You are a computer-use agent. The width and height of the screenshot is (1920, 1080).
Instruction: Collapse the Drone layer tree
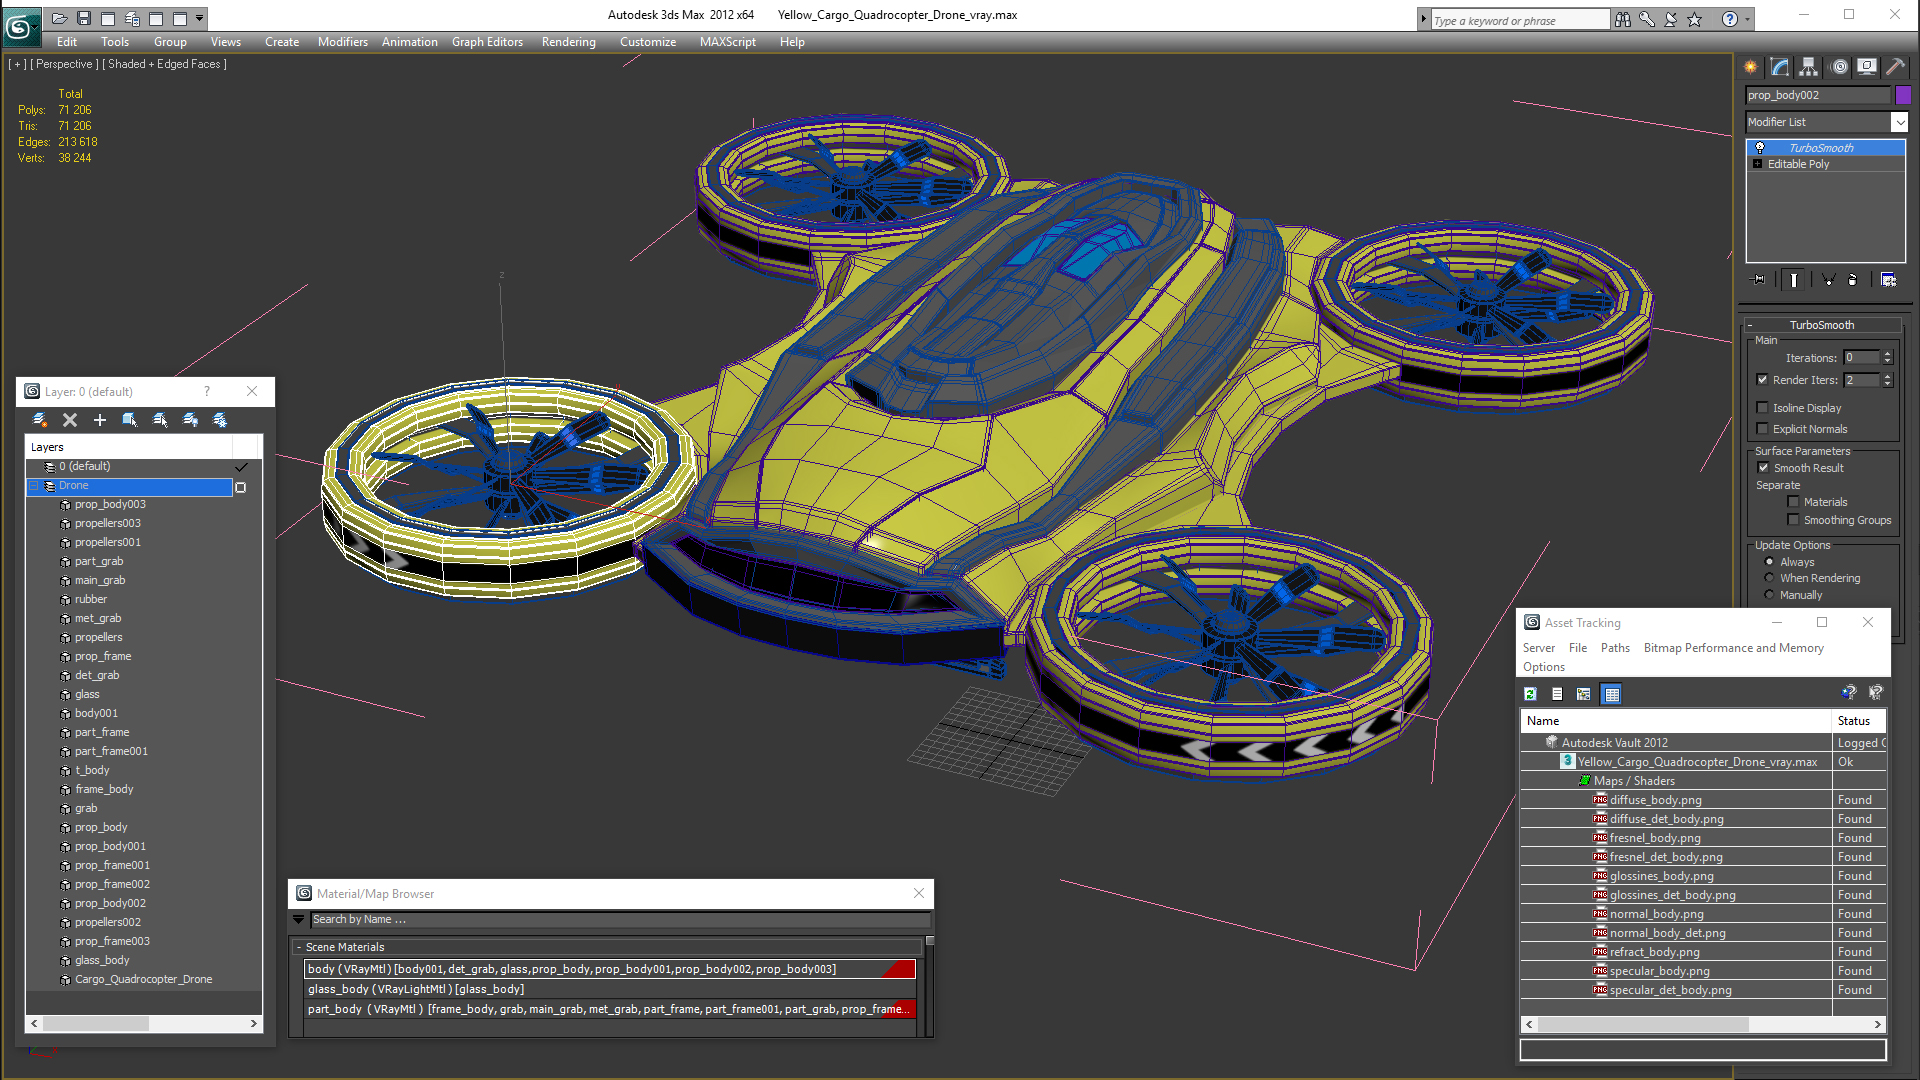34,486
